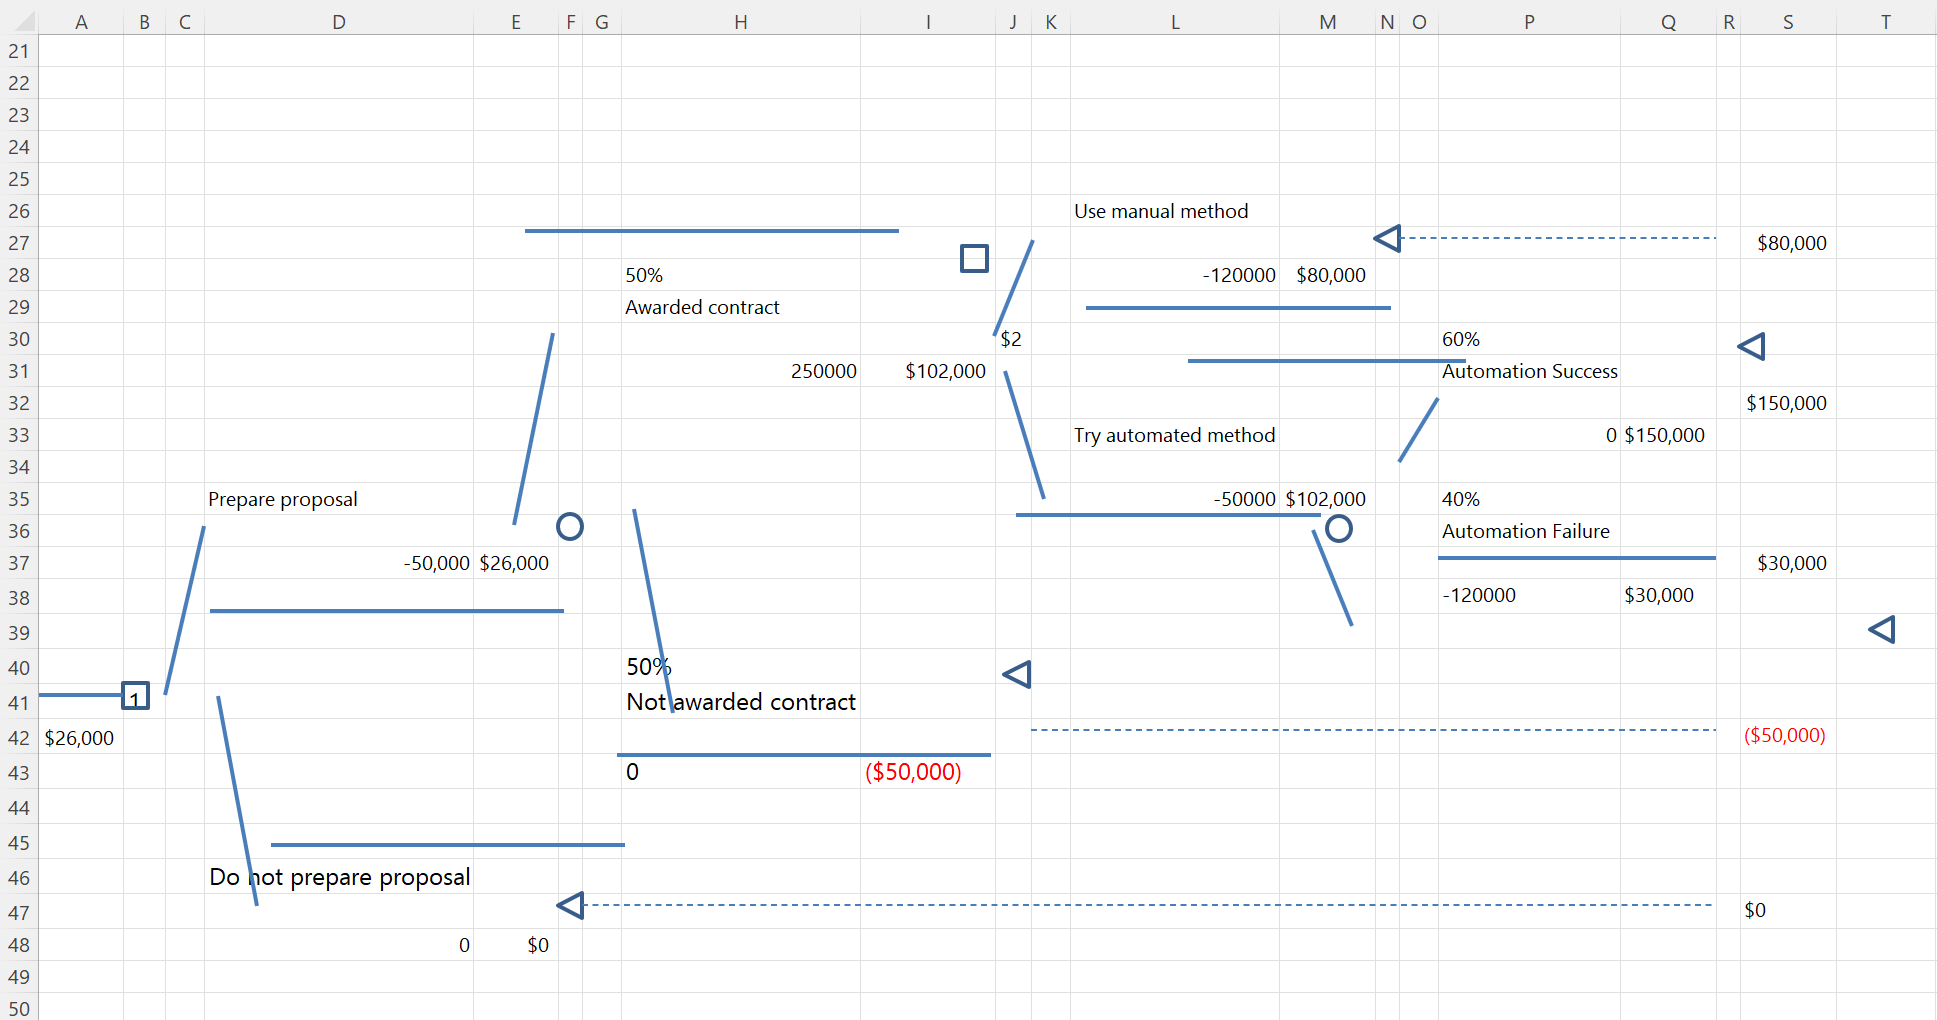Click the -120000 manual method cost cell
1937x1020 pixels.
click(1239, 275)
